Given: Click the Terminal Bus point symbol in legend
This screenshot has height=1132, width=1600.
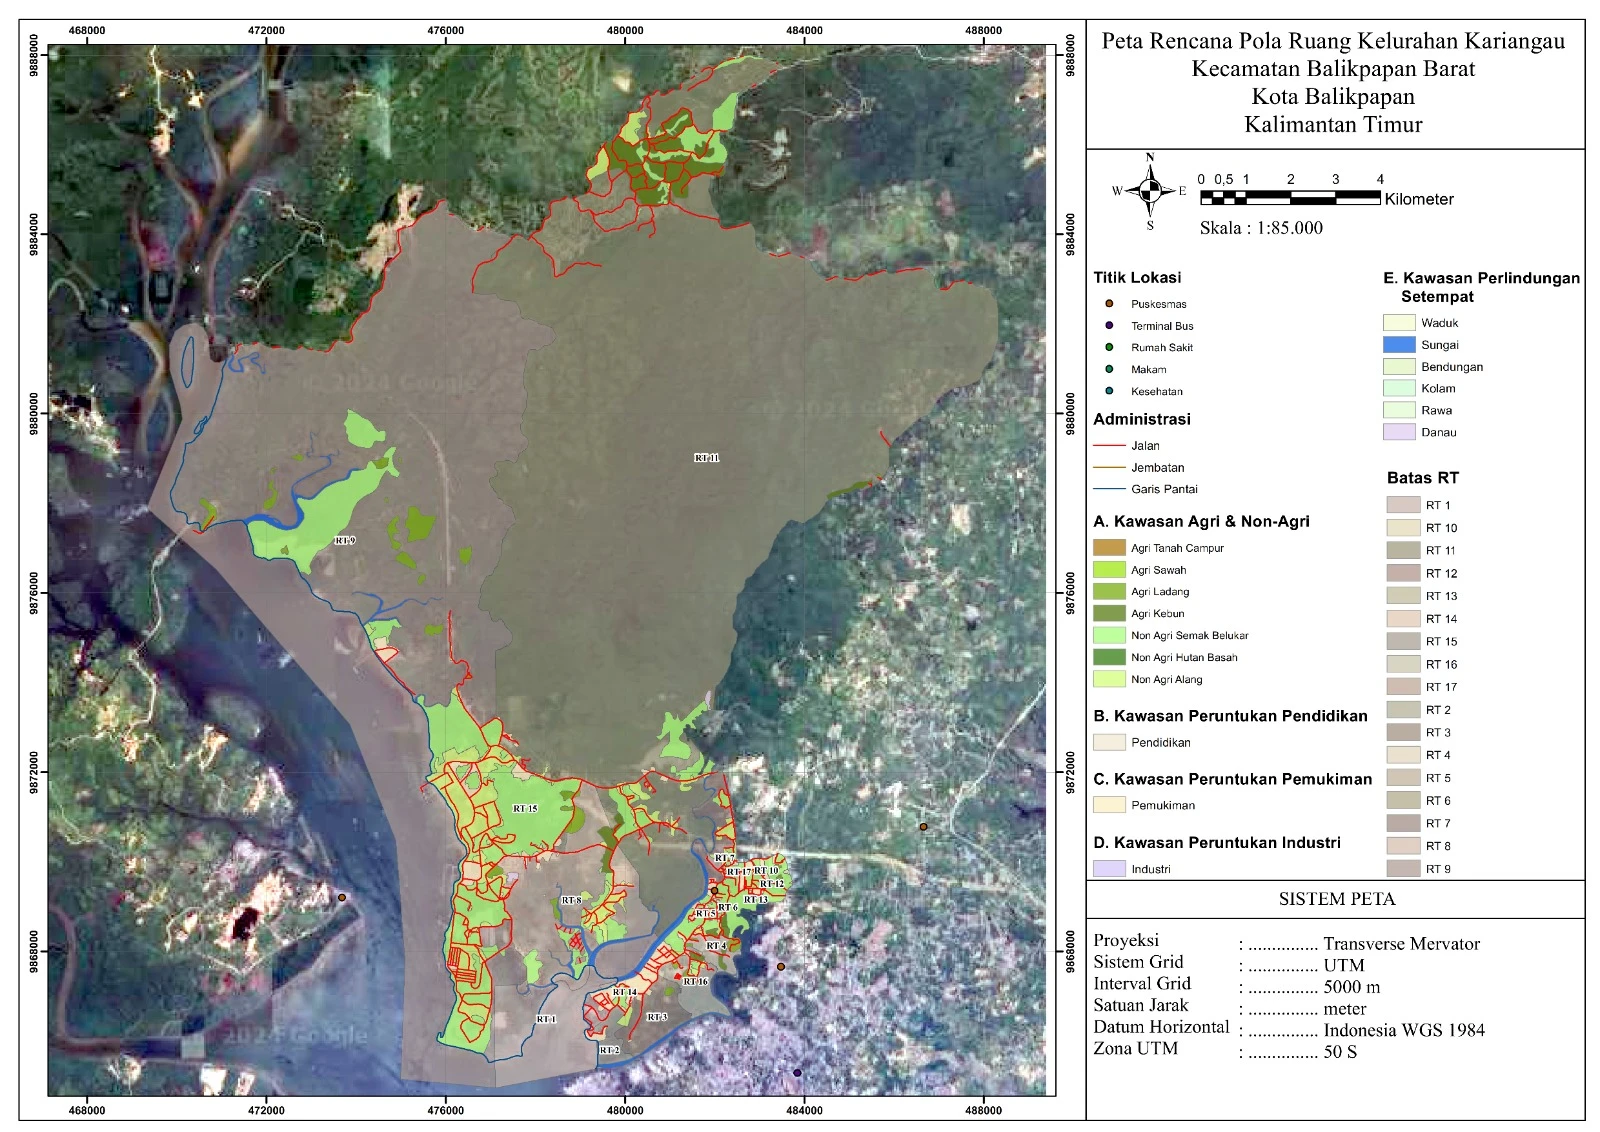Looking at the screenshot, I should tap(1109, 325).
